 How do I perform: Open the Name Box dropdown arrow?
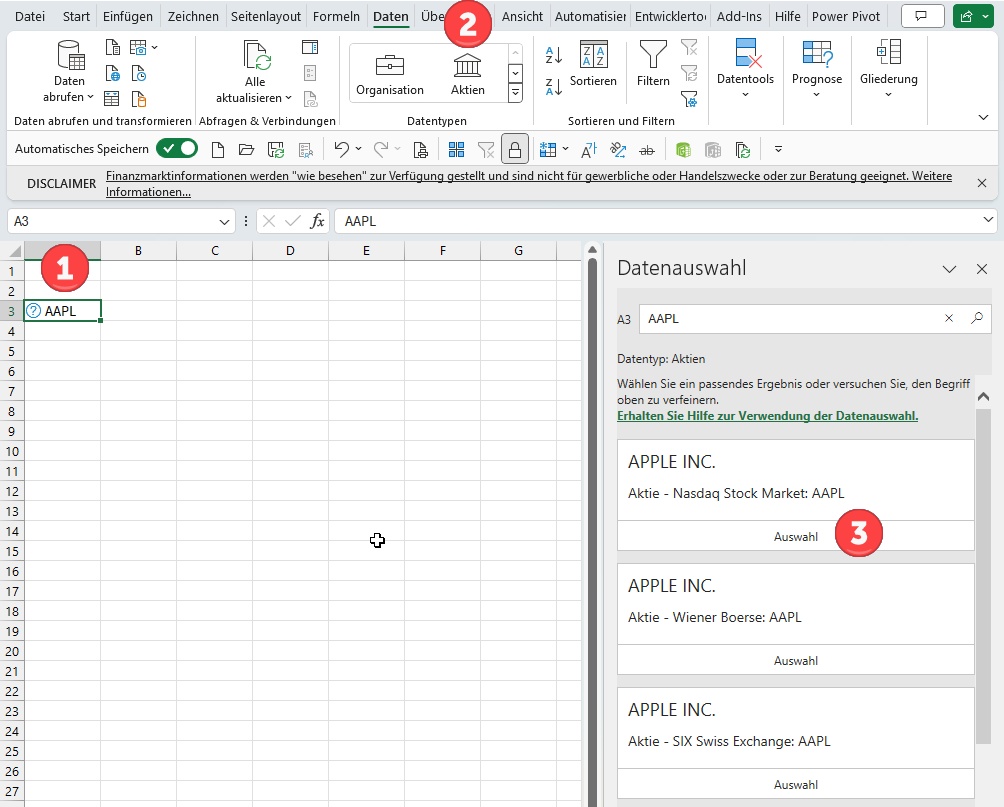[224, 222]
